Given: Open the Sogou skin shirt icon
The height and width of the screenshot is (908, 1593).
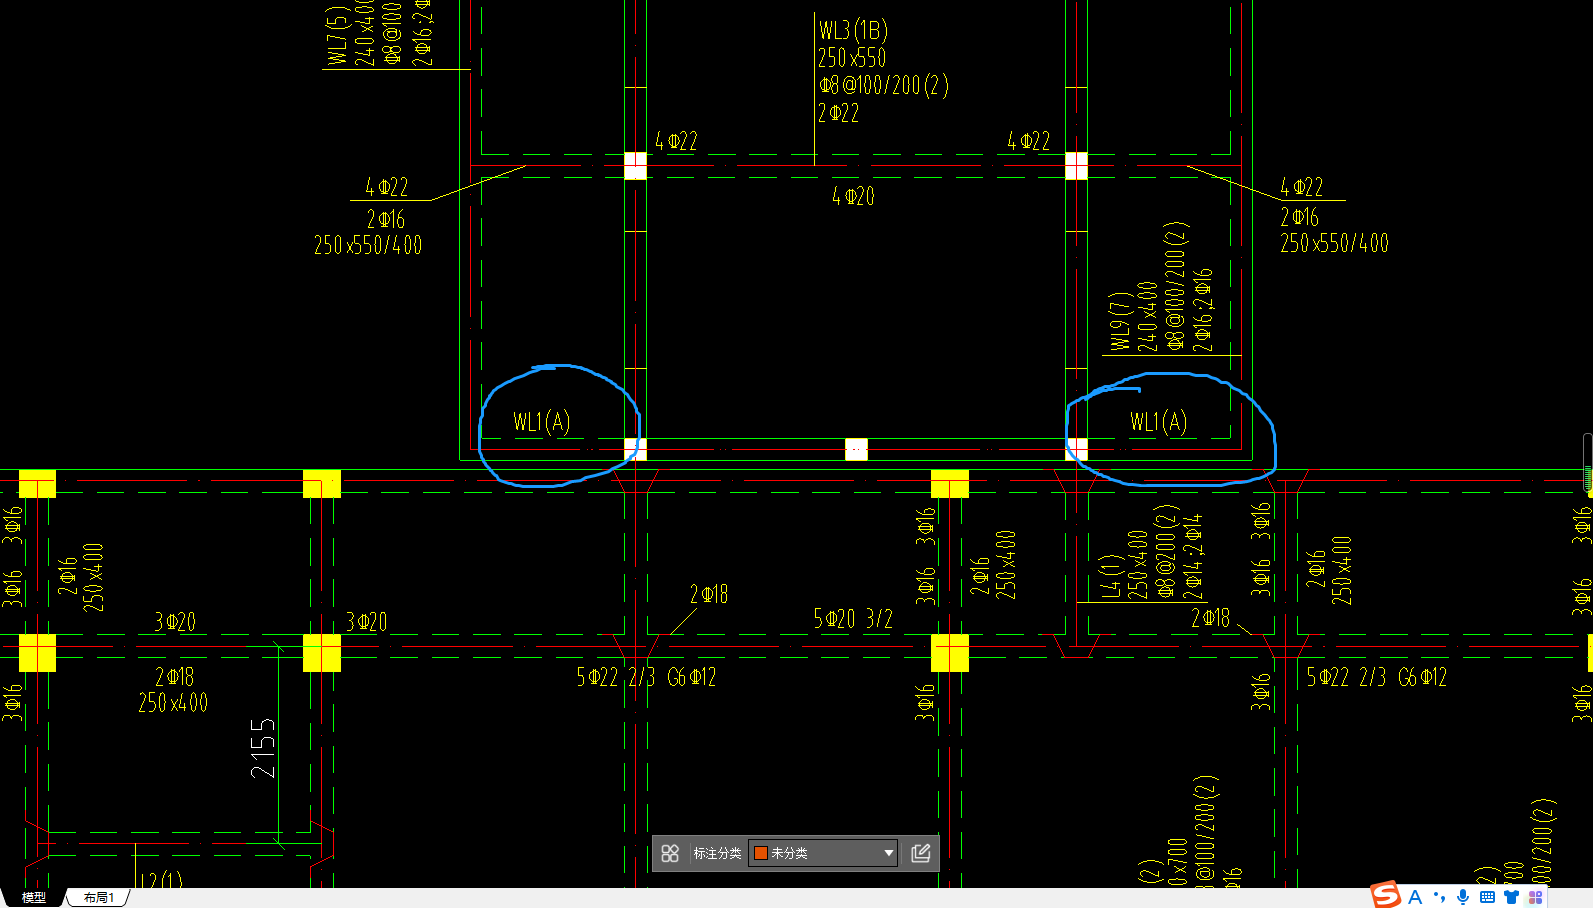Looking at the screenshot, I should tap(1512, 897).
